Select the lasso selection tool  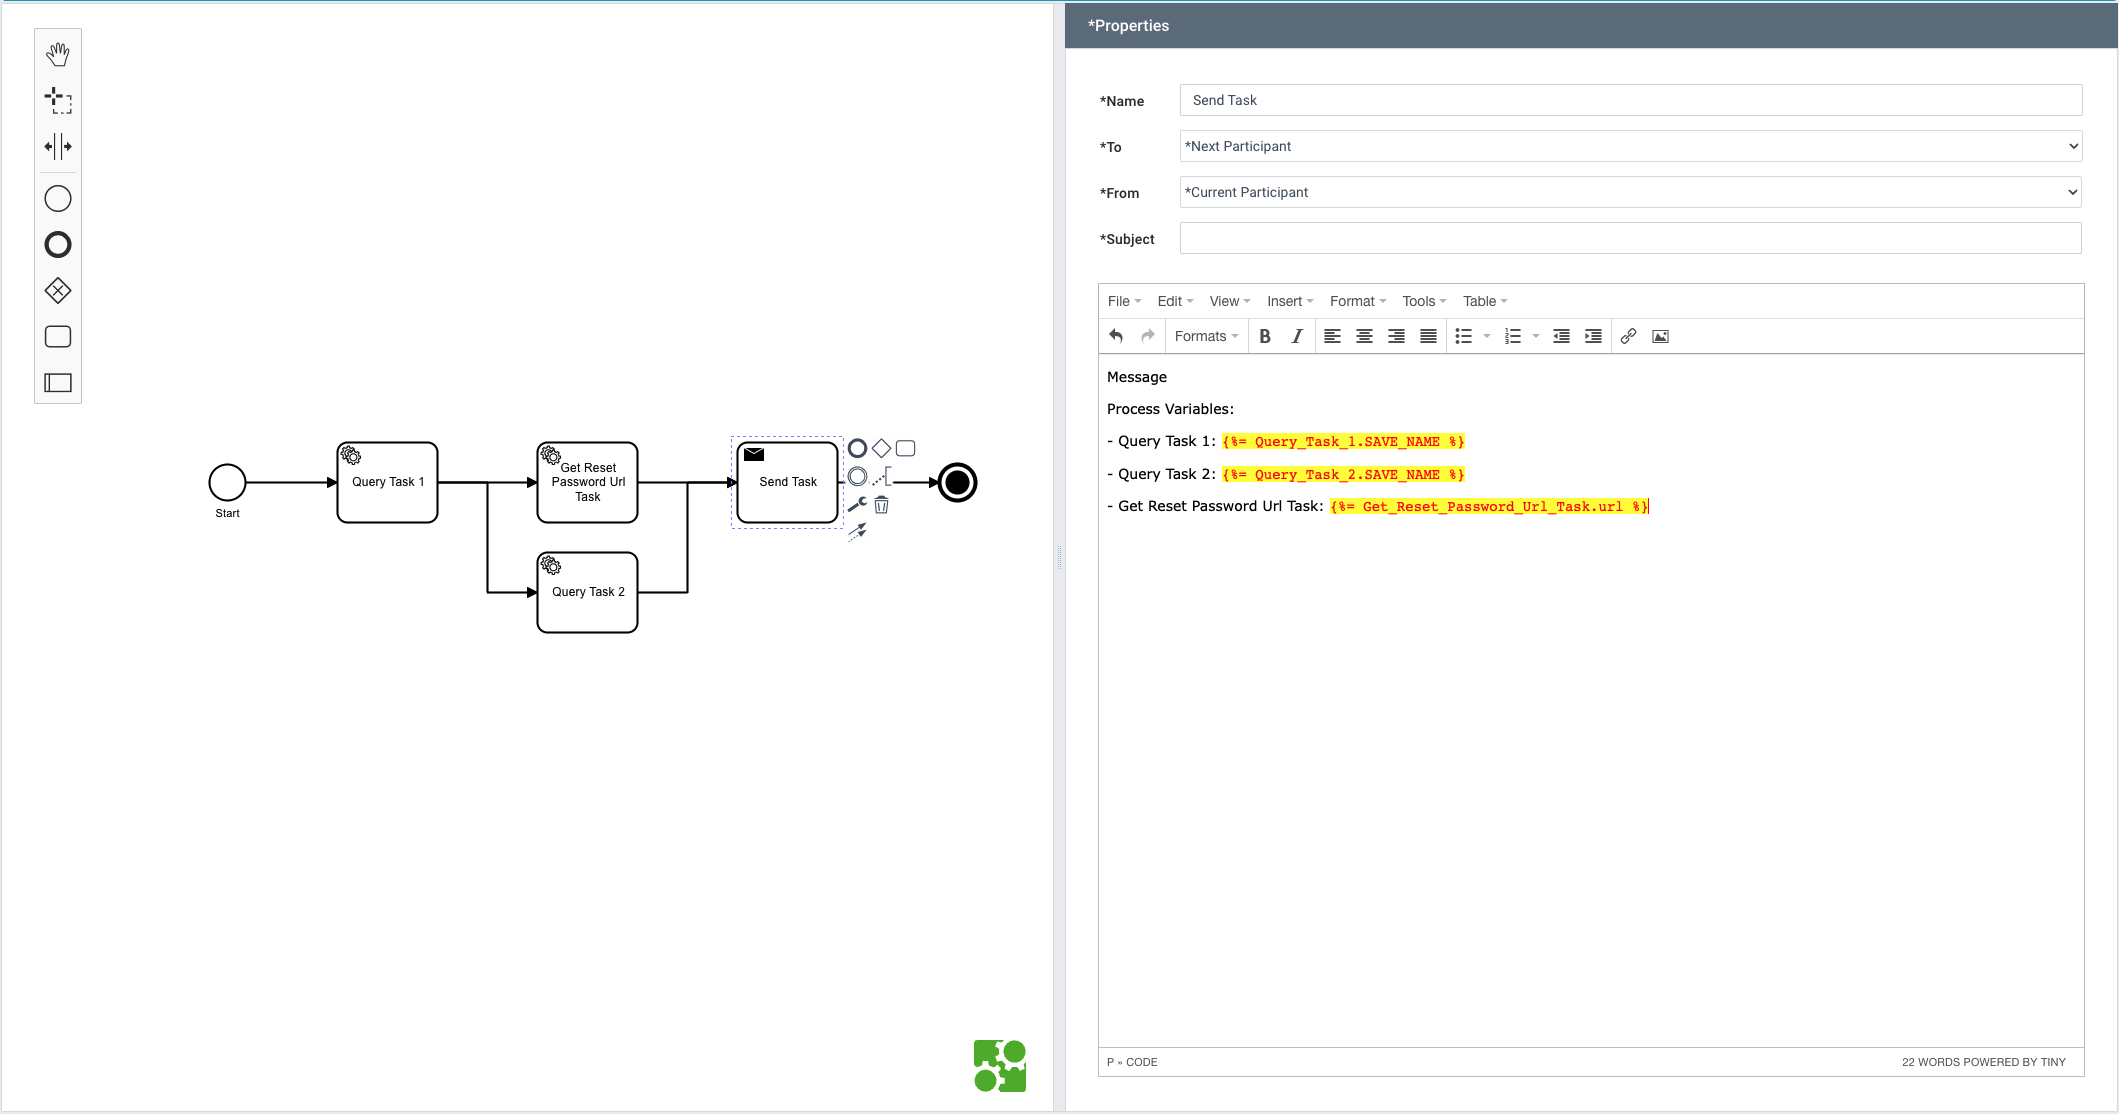58,100
